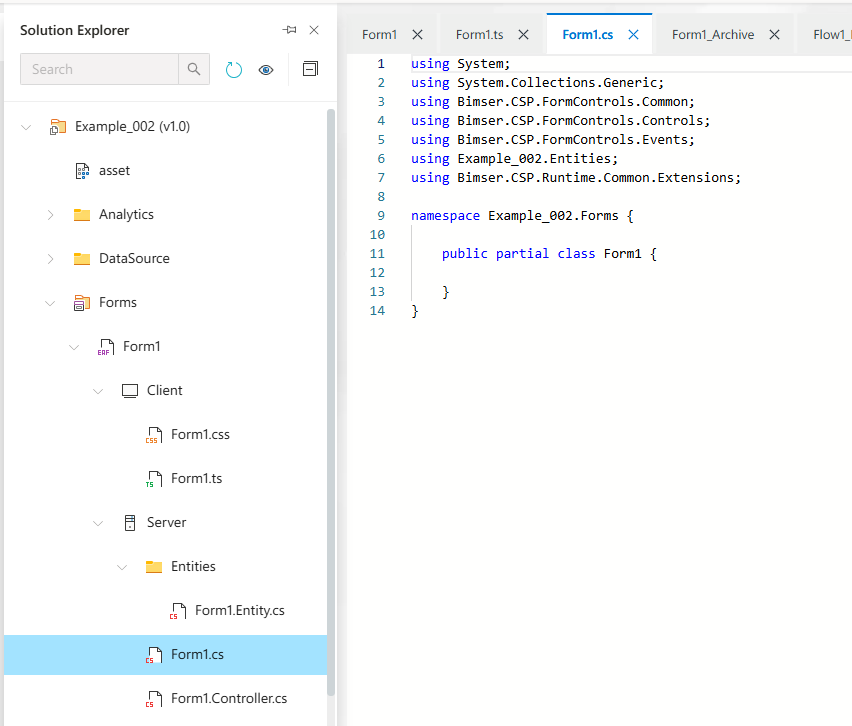Open Form1.cs from the tree
This screenshot has height=726, width=852.
tap(197, 655)
